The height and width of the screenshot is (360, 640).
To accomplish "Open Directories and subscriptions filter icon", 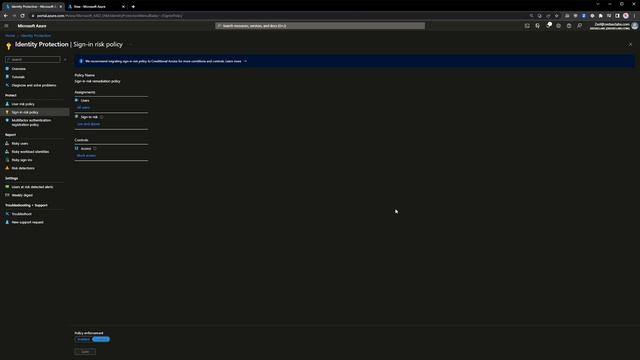I will click(x=538, y=26).
